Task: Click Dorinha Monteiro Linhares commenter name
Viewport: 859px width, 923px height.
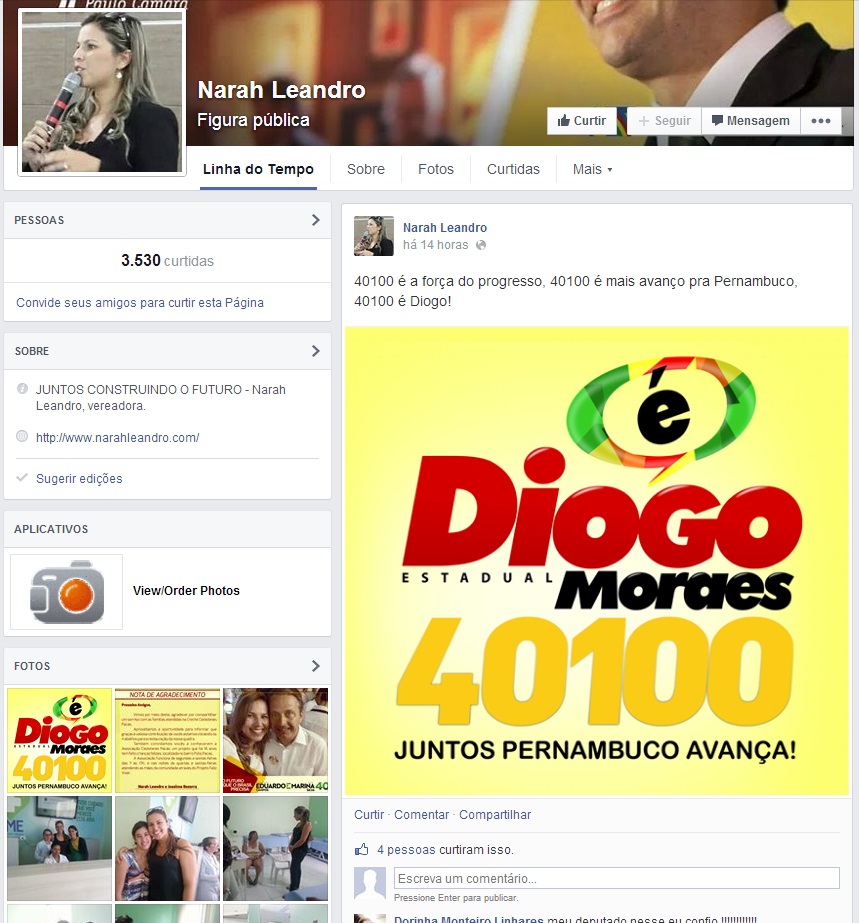Action: point(469,919)
